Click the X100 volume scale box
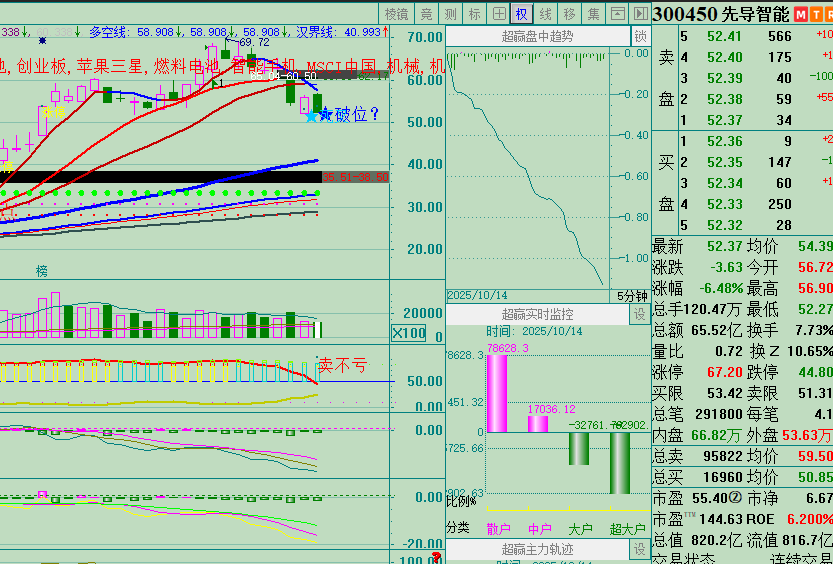The width and height of the screenshot is (833, 564). [x=408, y=333]
